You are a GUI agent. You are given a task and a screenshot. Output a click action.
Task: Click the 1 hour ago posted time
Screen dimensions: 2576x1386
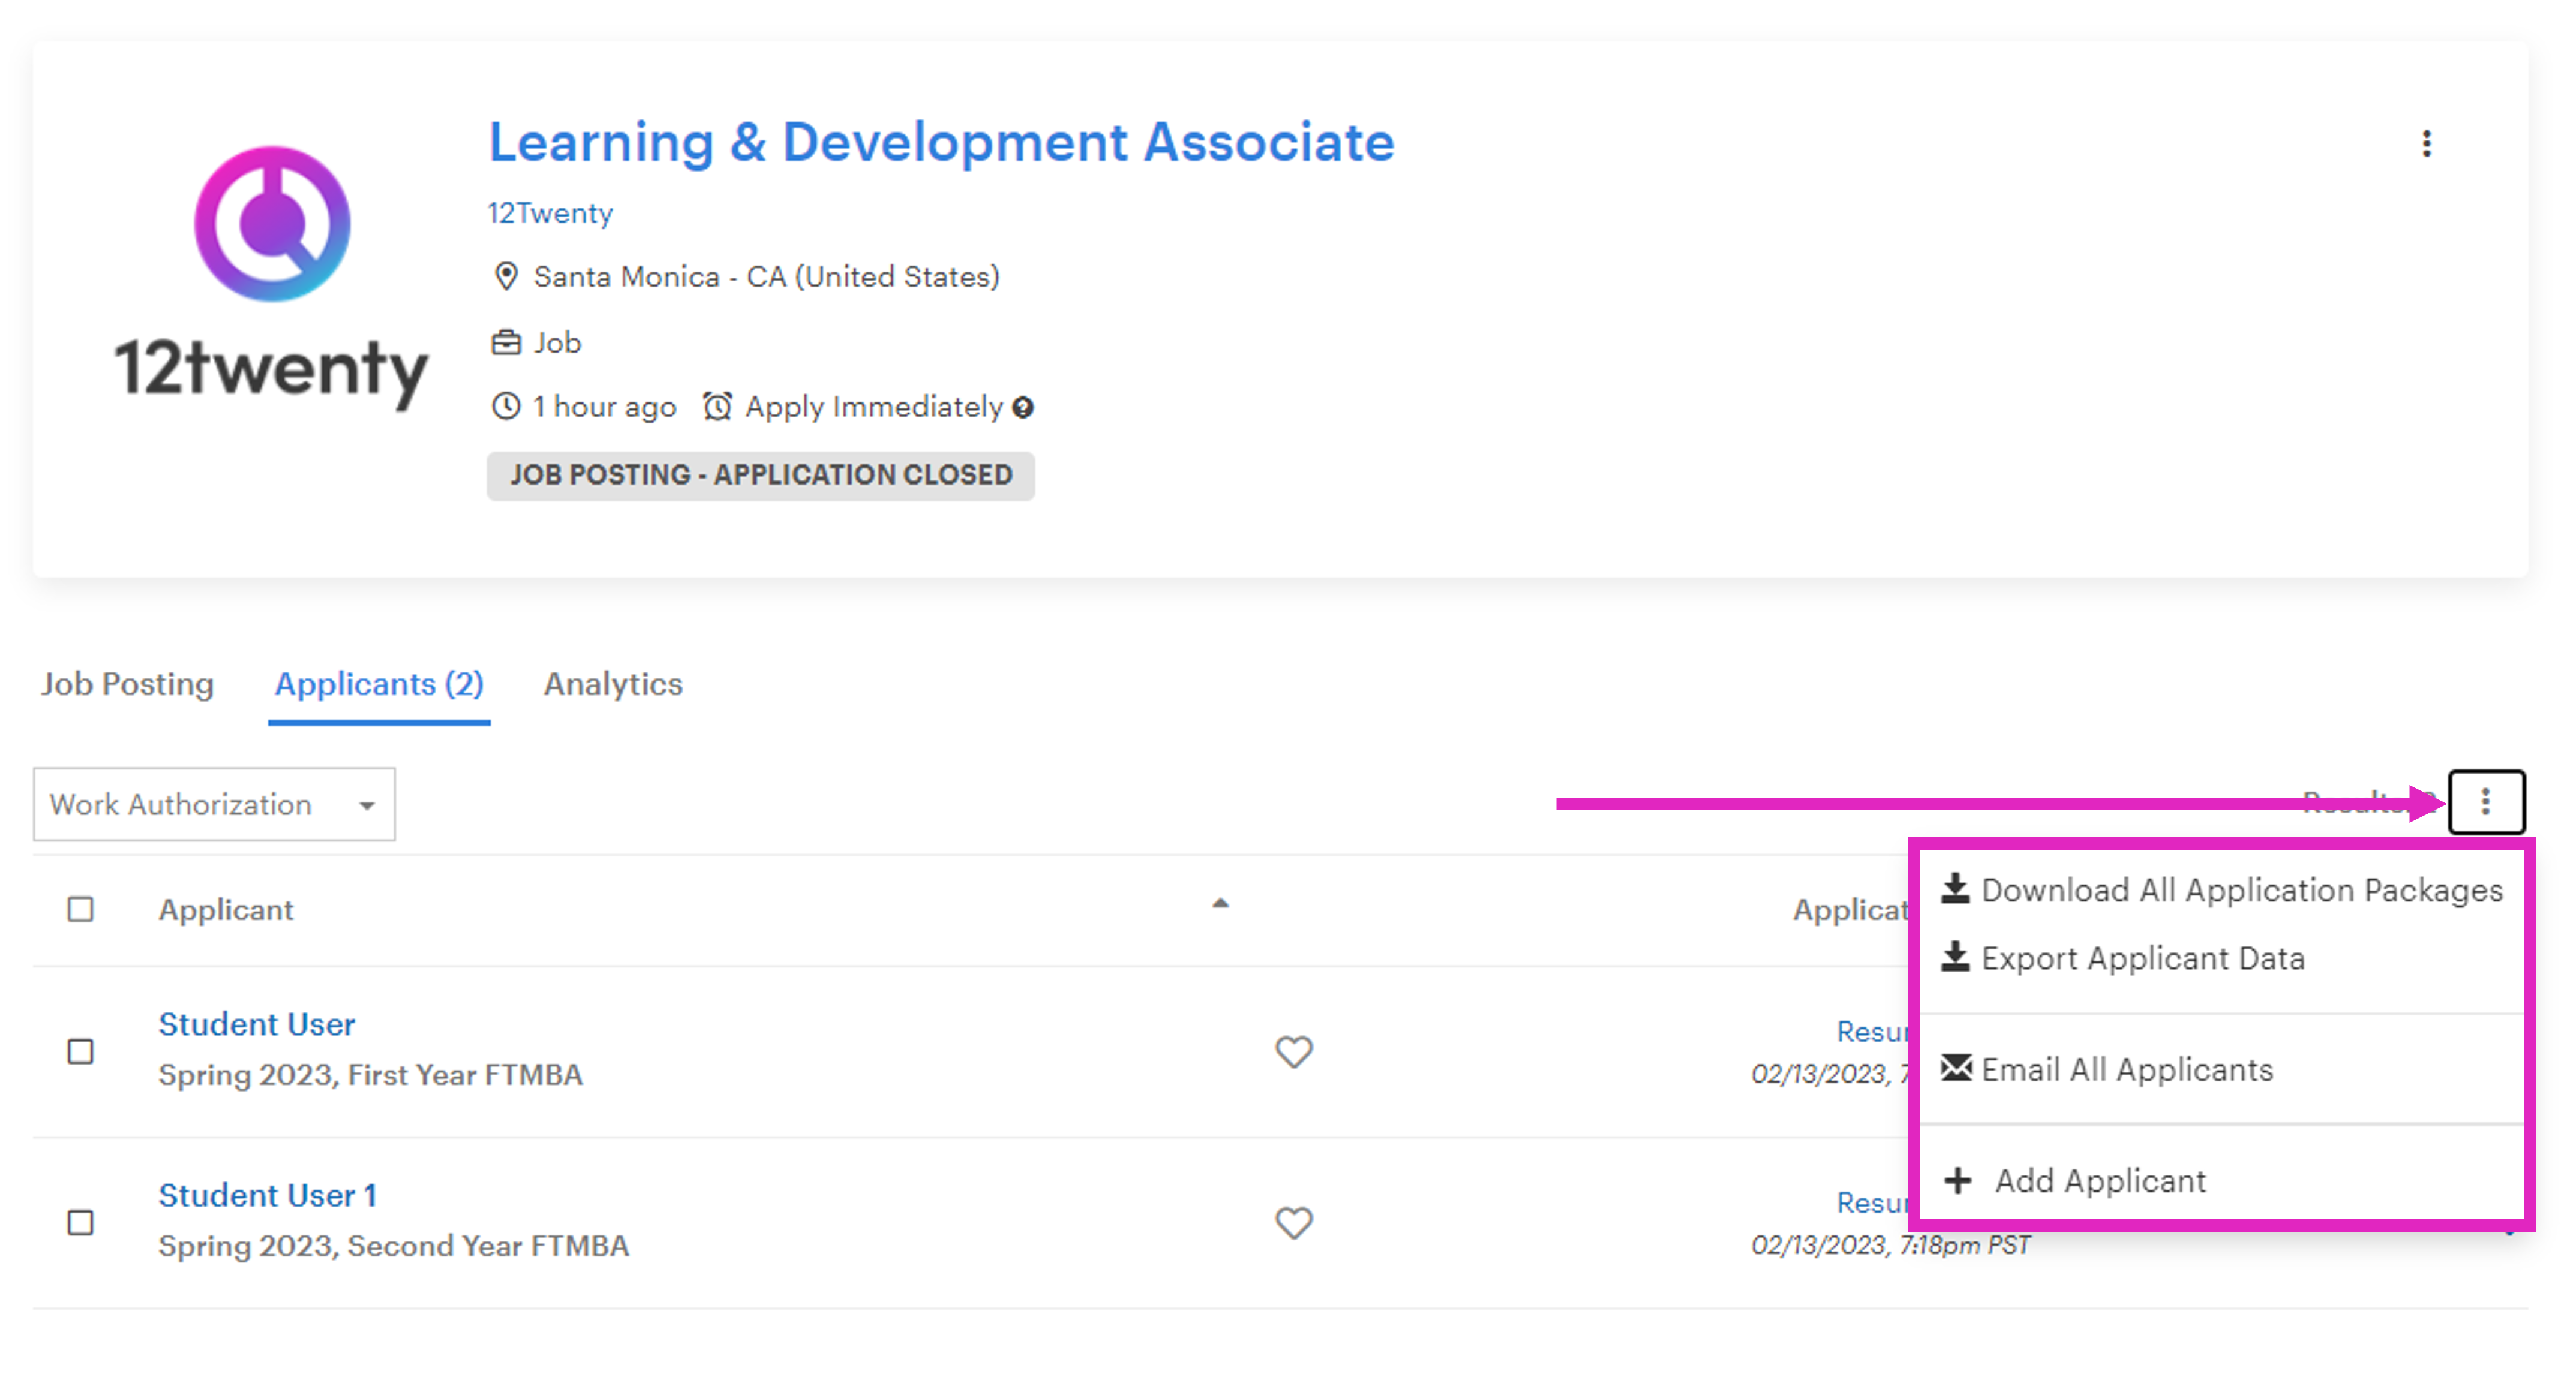604,407
